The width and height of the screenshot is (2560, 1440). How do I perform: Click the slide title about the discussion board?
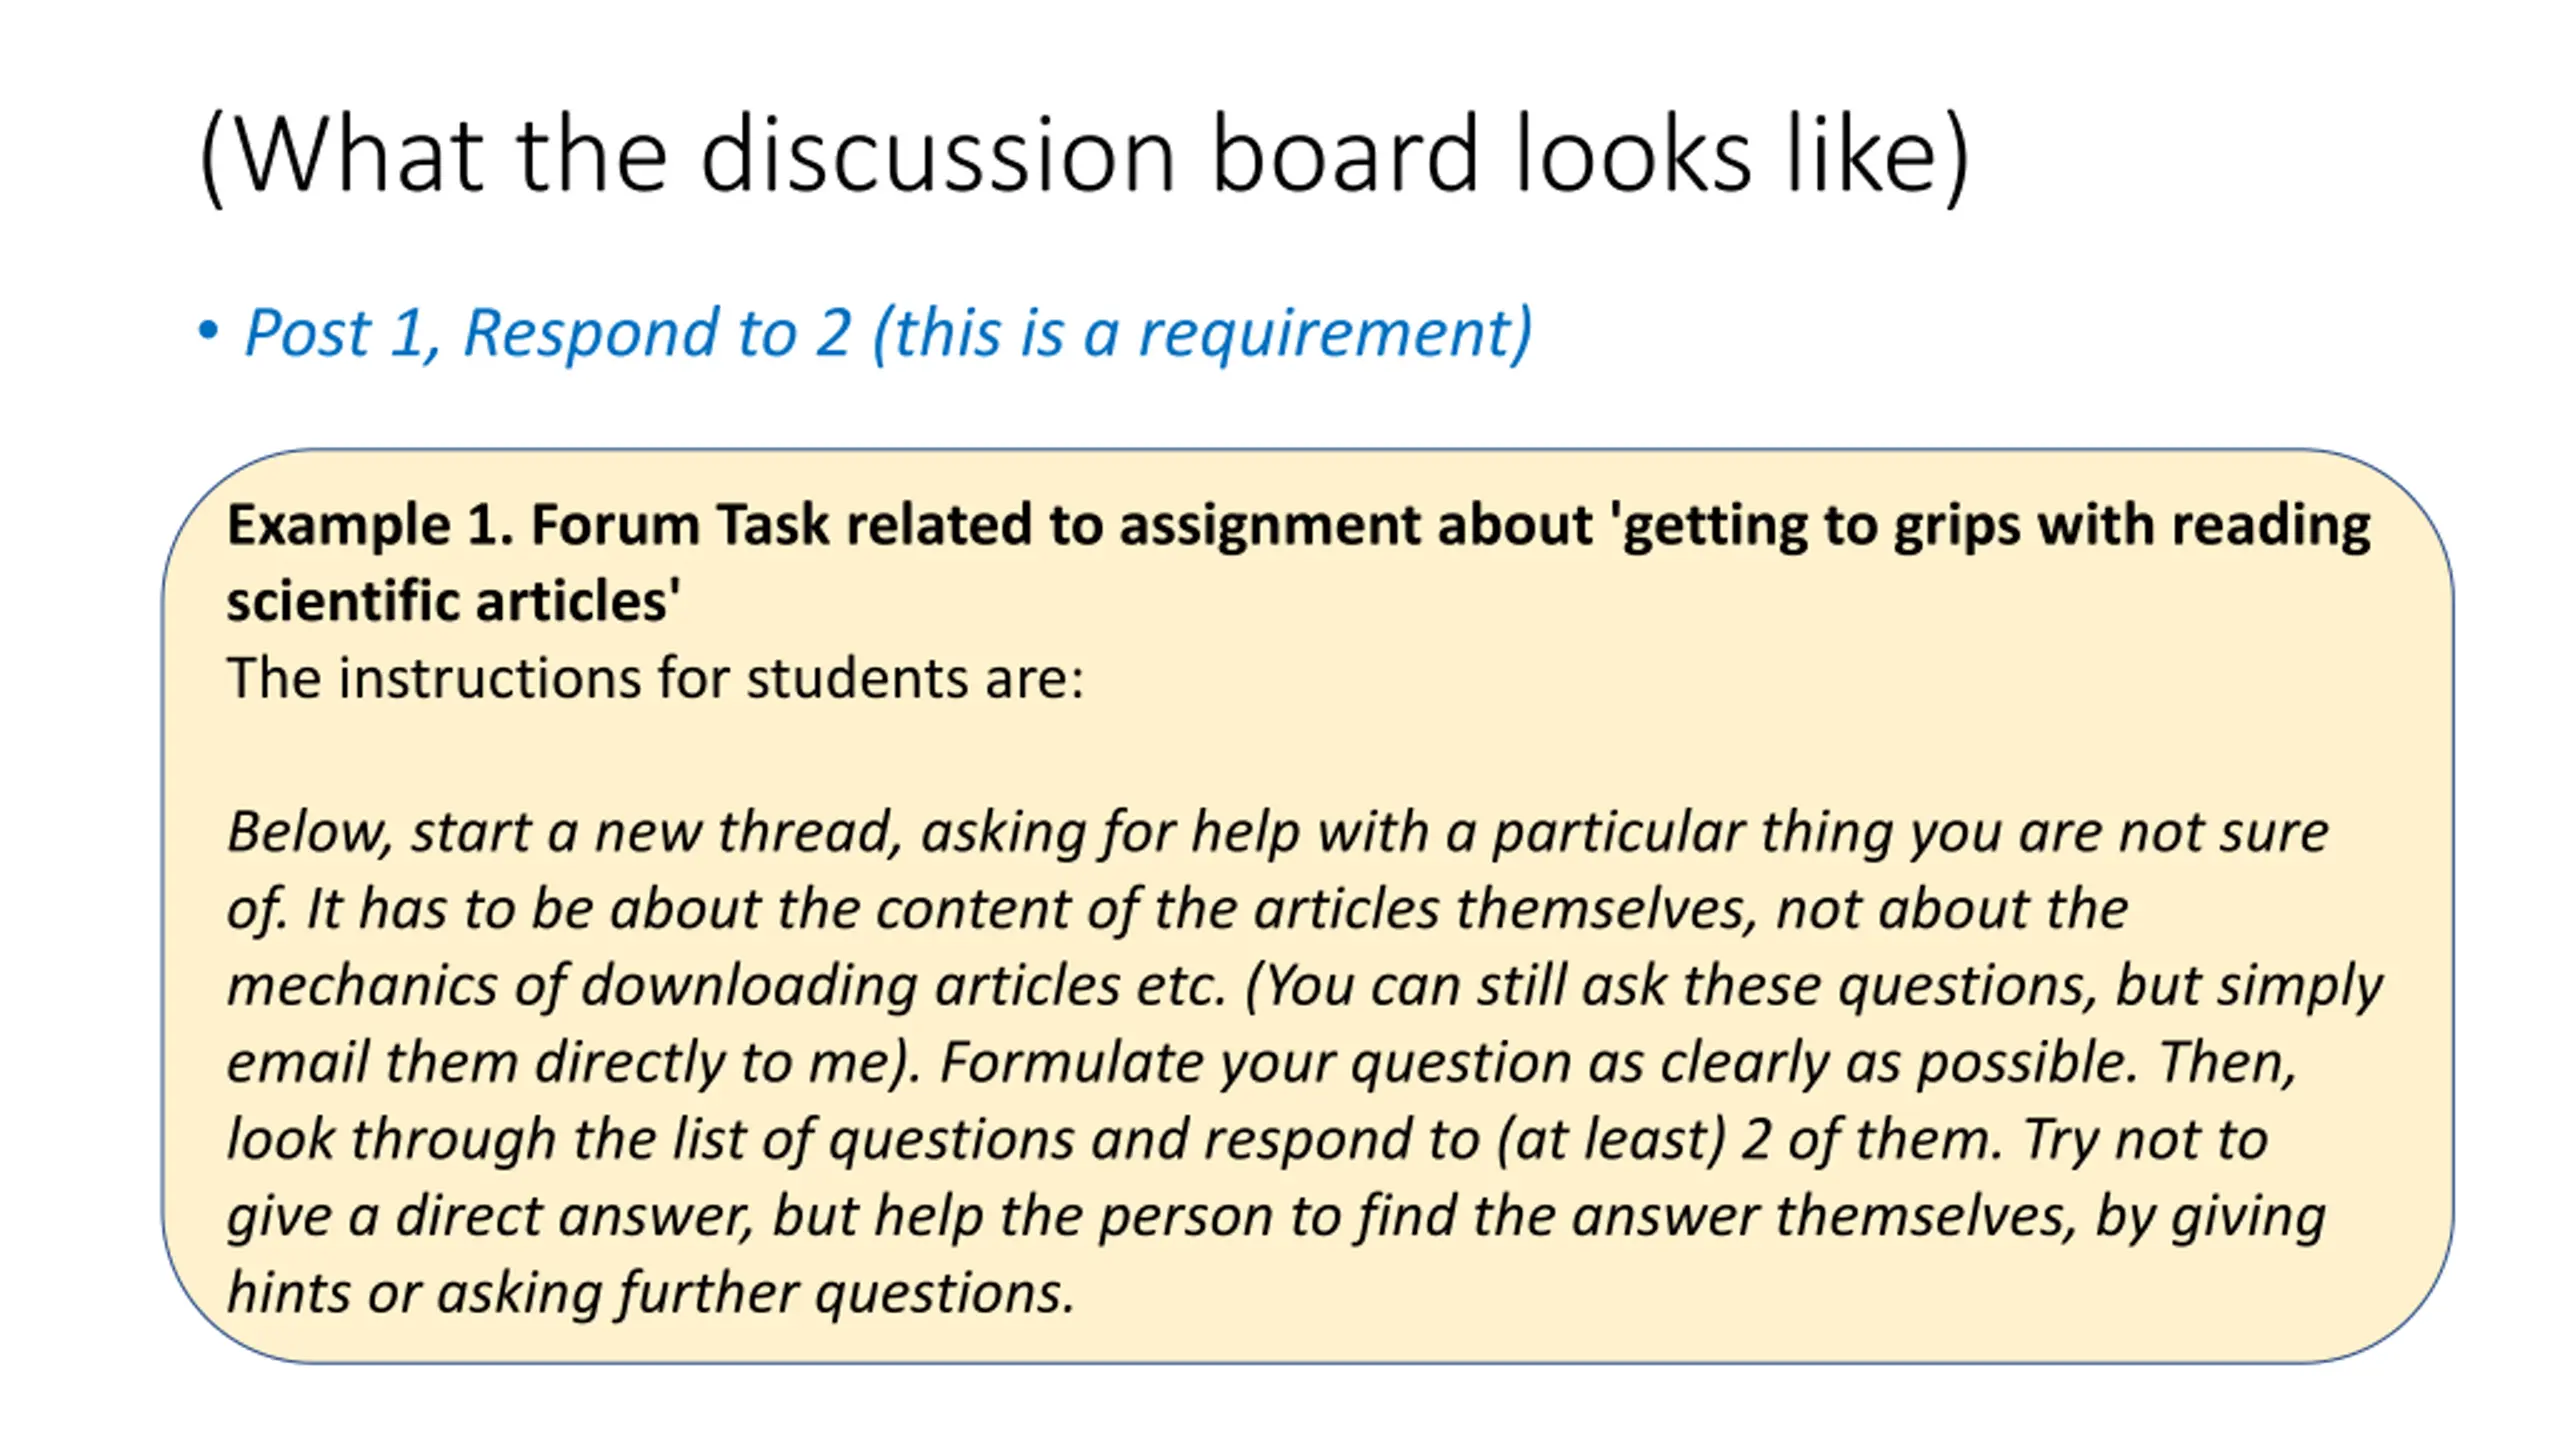click(x=1085, y=155)
